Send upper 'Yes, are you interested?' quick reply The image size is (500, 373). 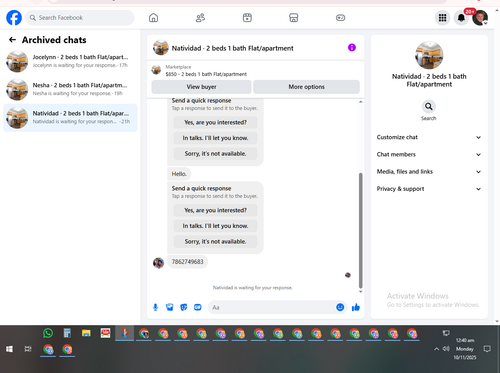click(215, 122)
